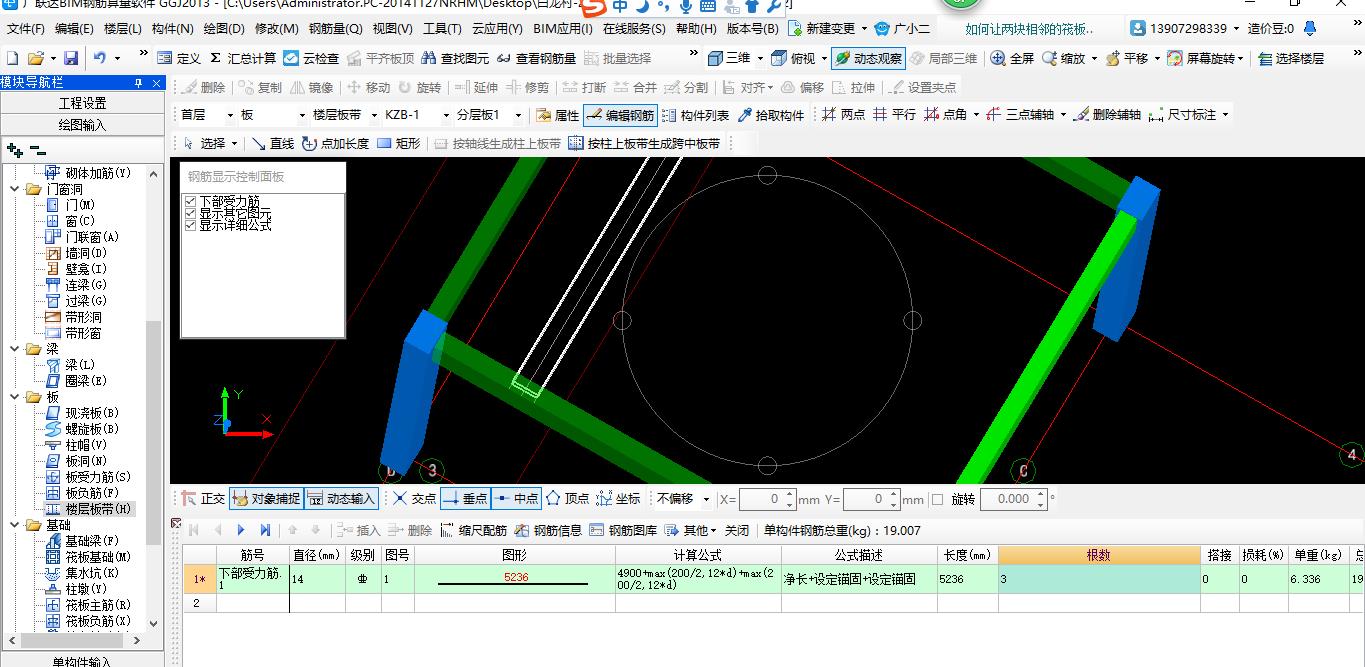
Task: Select the 平移 pan tool
Action: (1127, 59)
